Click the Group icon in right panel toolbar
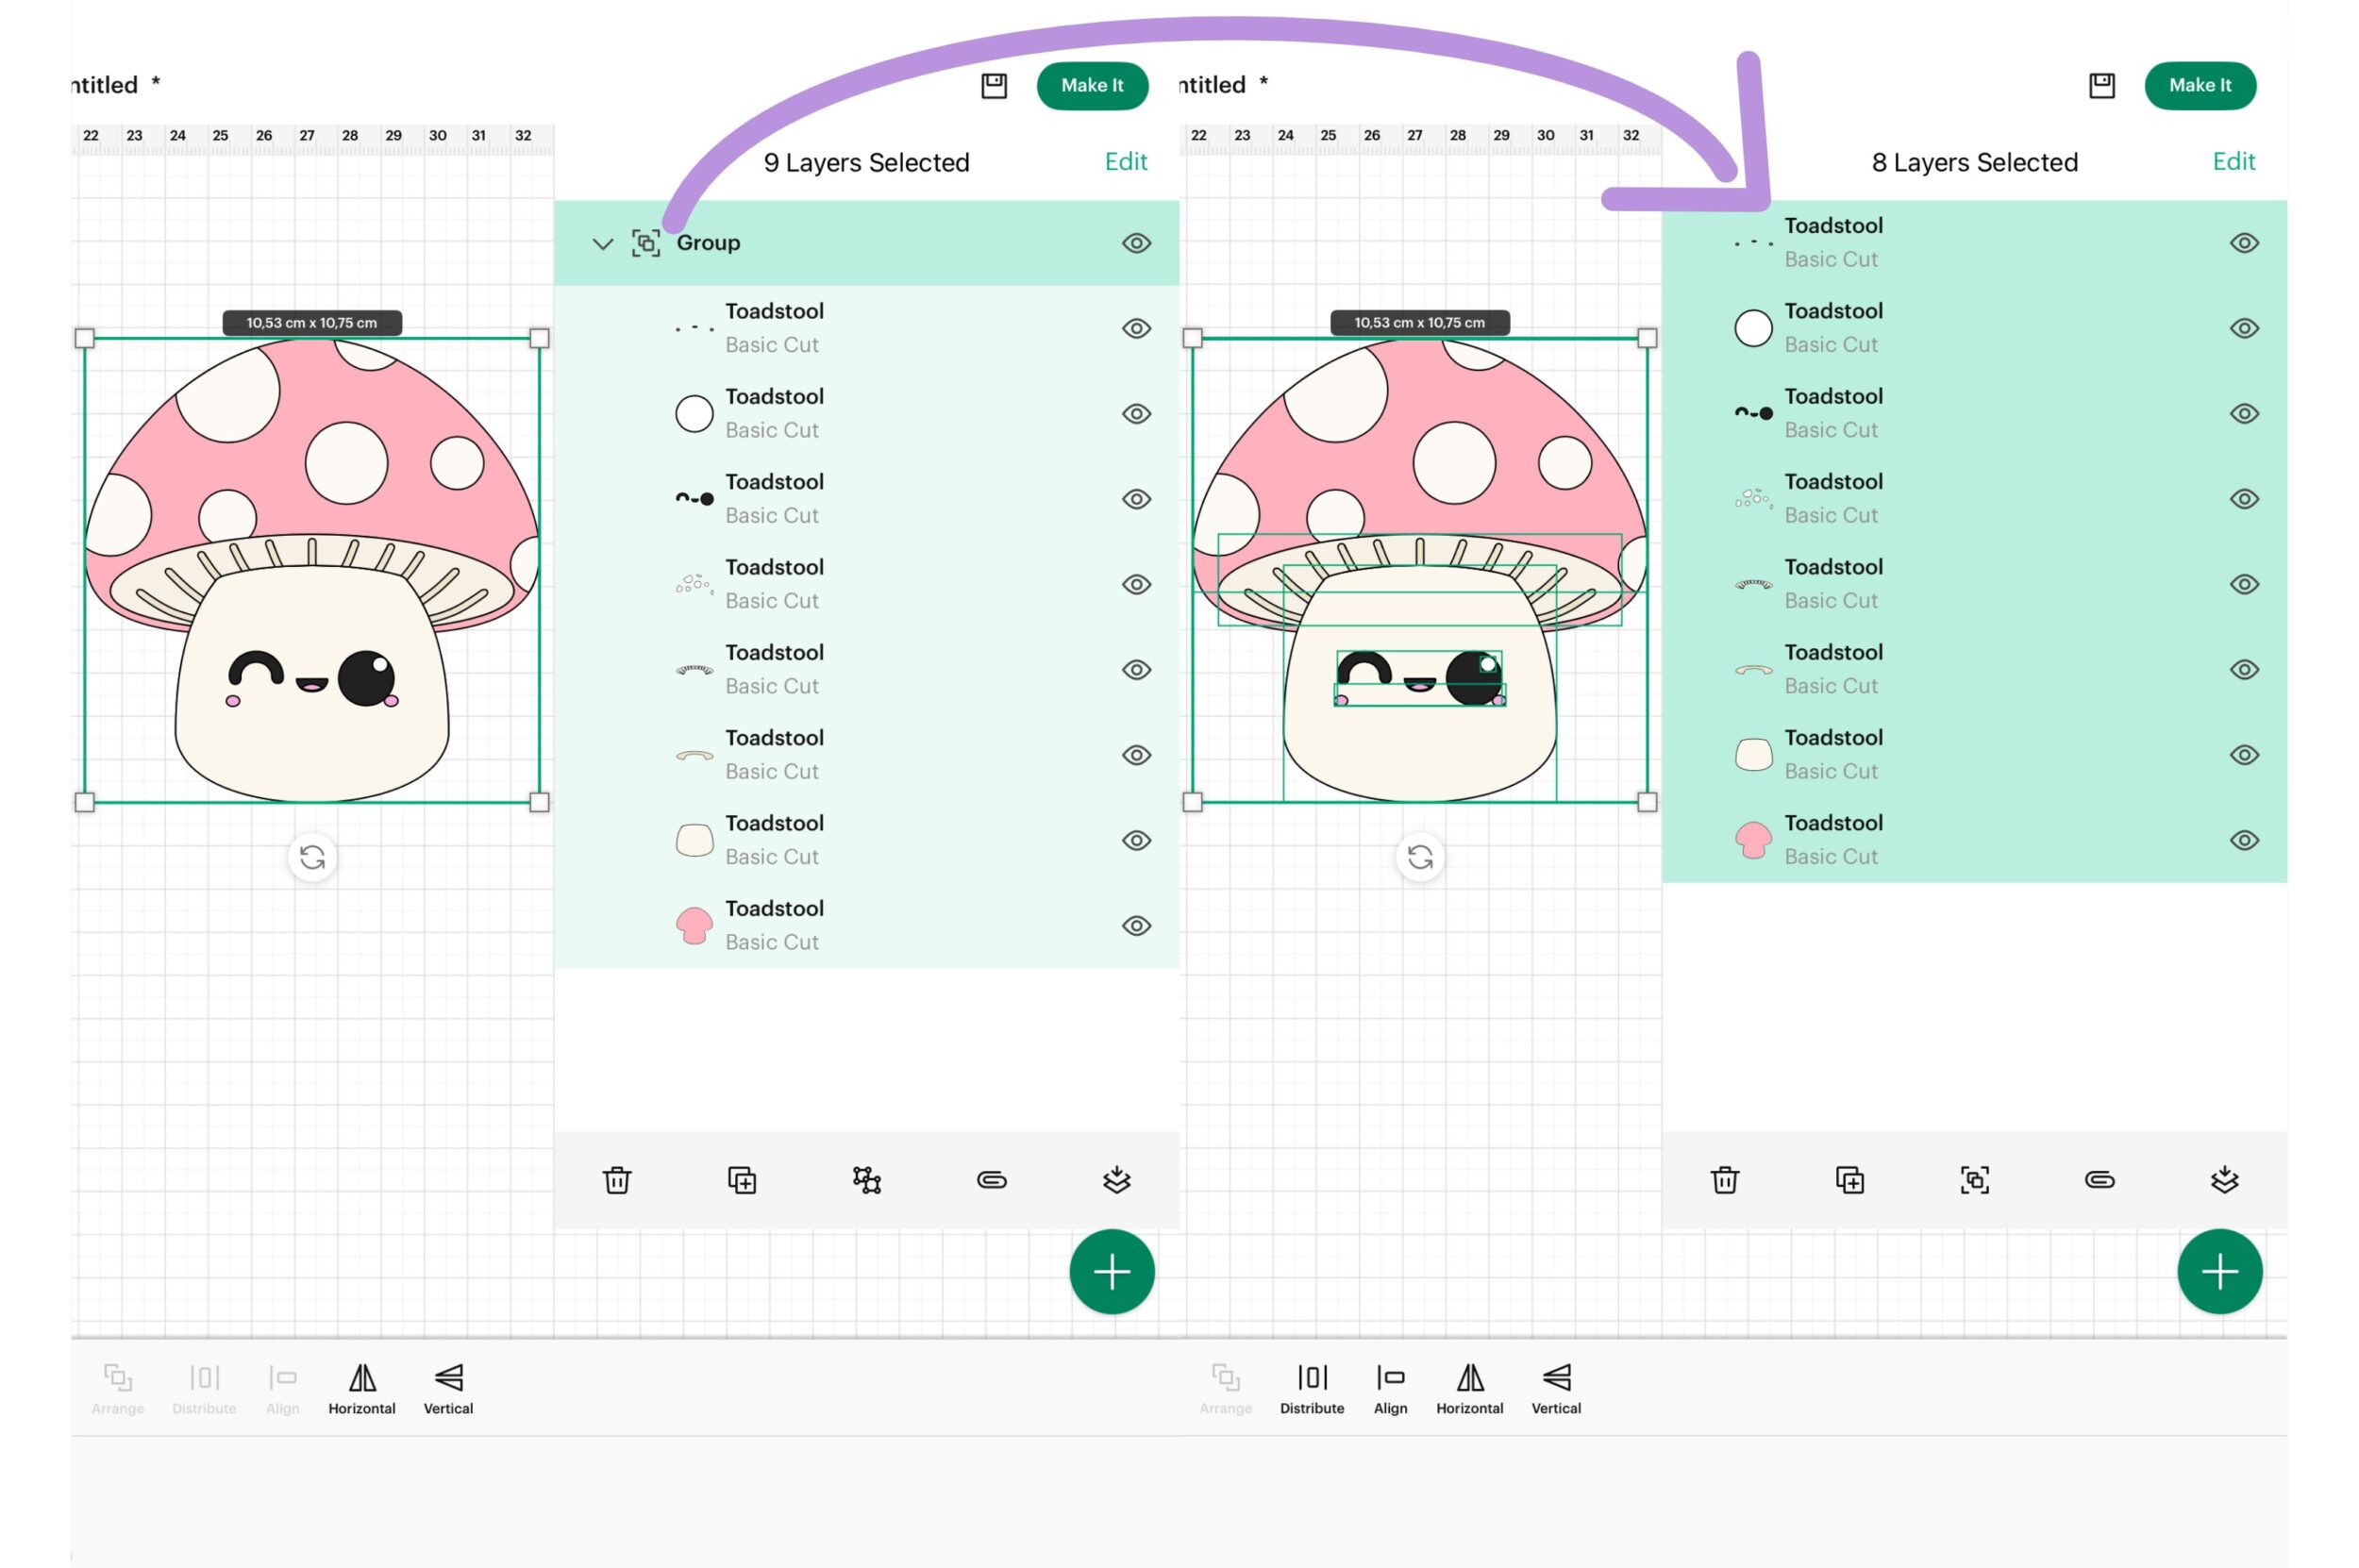Screen dimensions: 2359x1568 pyautogui.click(x=1973, y=1180)
